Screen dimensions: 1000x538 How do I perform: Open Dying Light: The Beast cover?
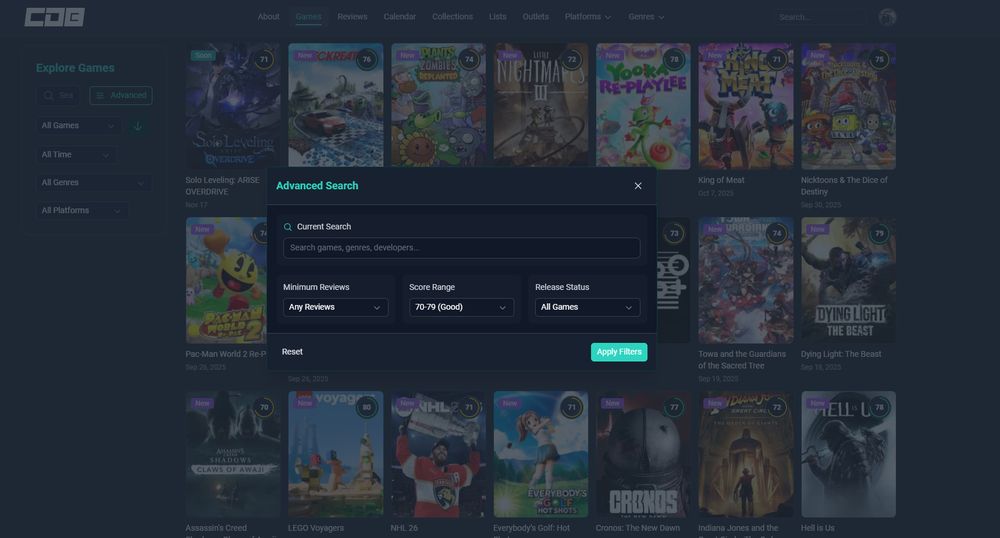click(x=848, y=280)
